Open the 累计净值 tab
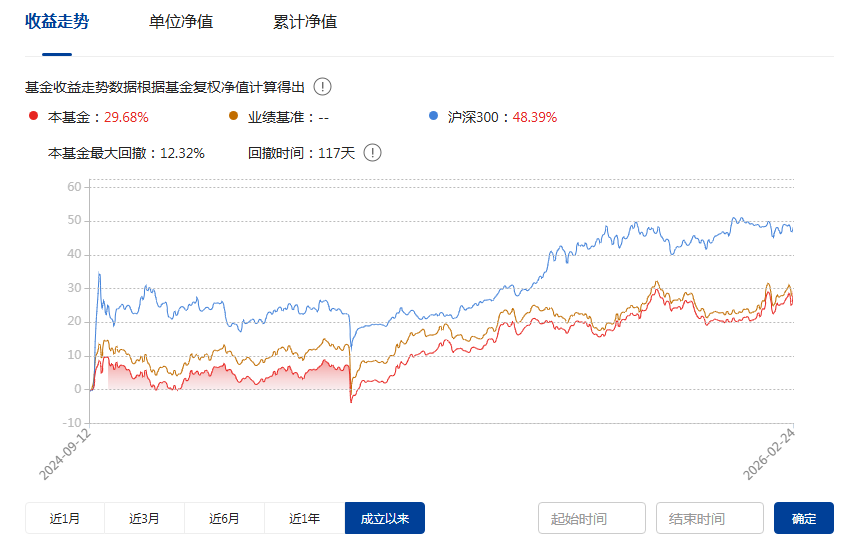The width and height of the screenshot is (851, 548). (305, 22)
